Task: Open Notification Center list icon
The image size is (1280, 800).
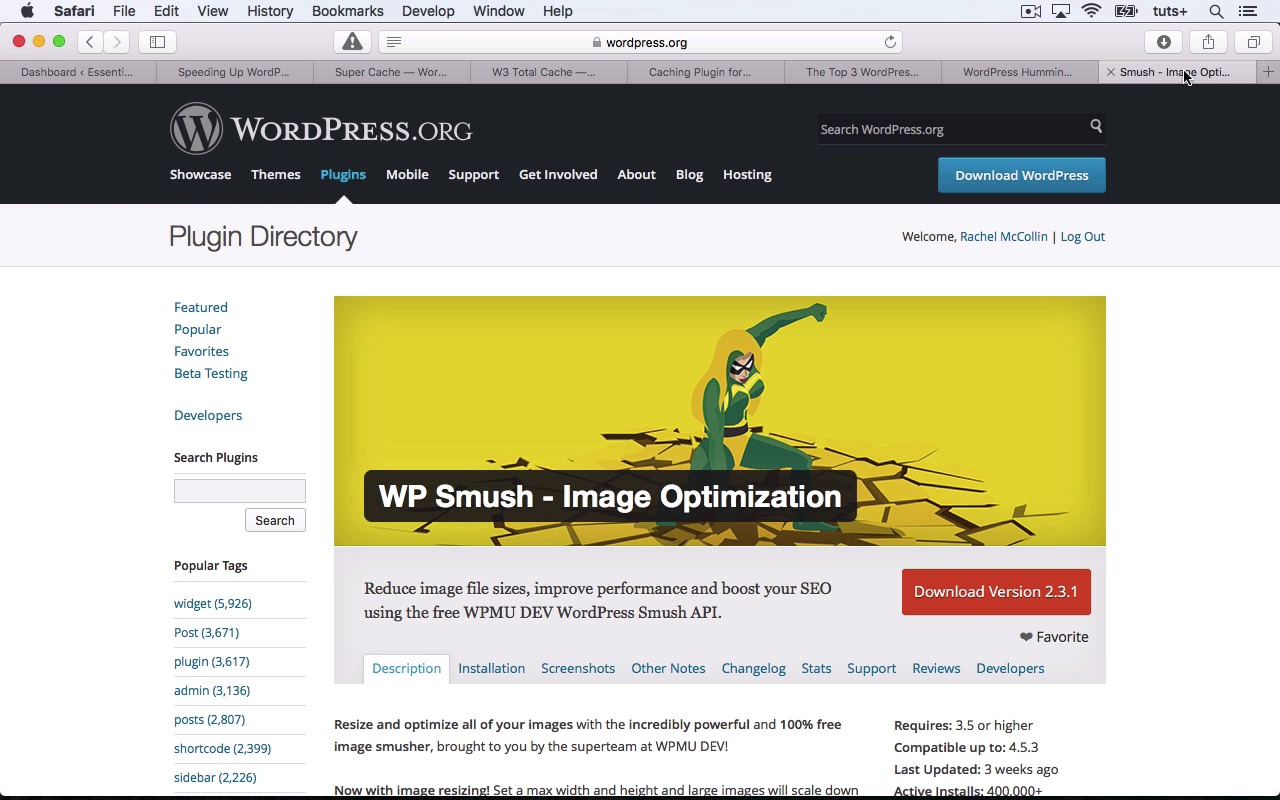Action: point(1247,11)
